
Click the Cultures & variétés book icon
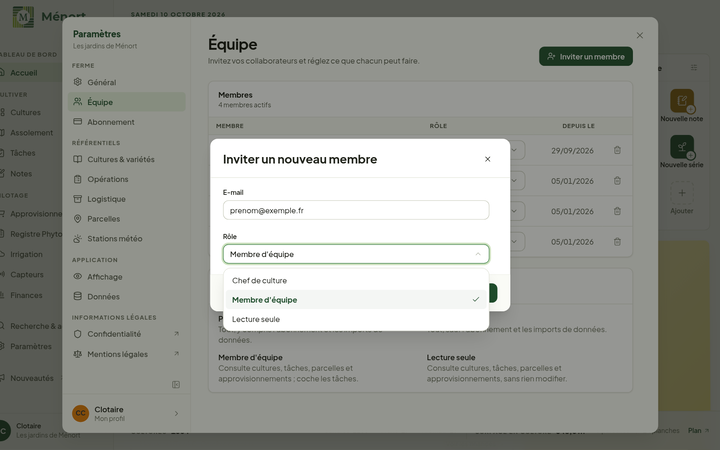pos(78,159)
